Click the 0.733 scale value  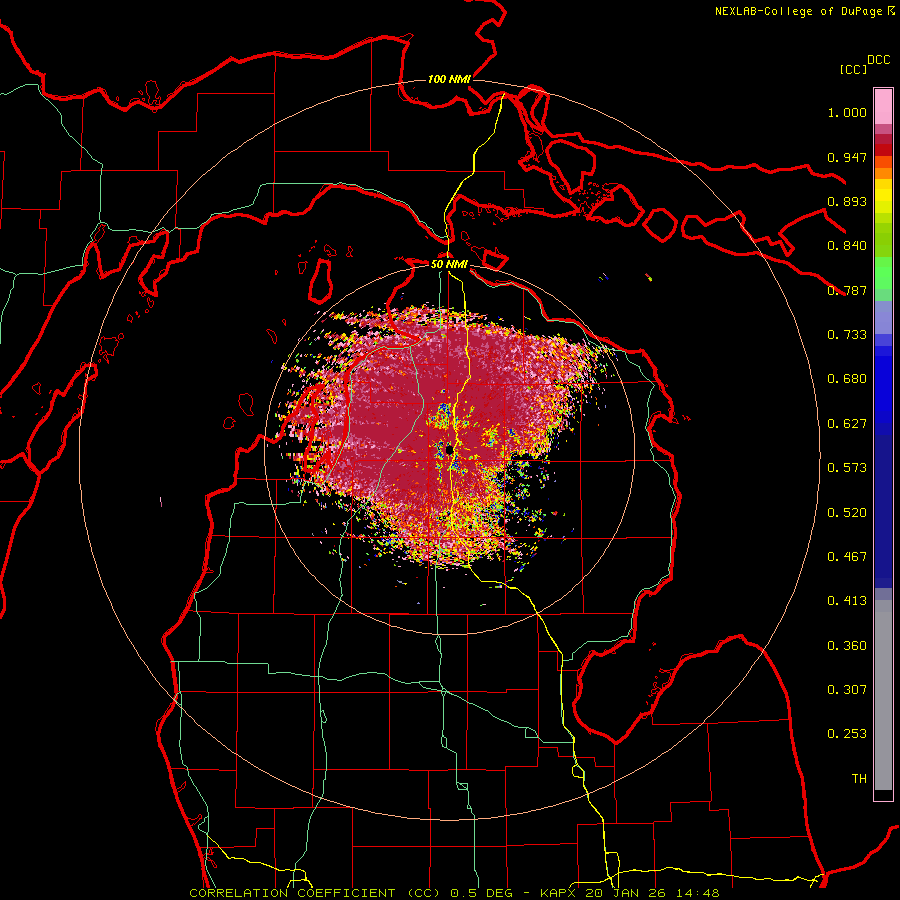[847, 335]
